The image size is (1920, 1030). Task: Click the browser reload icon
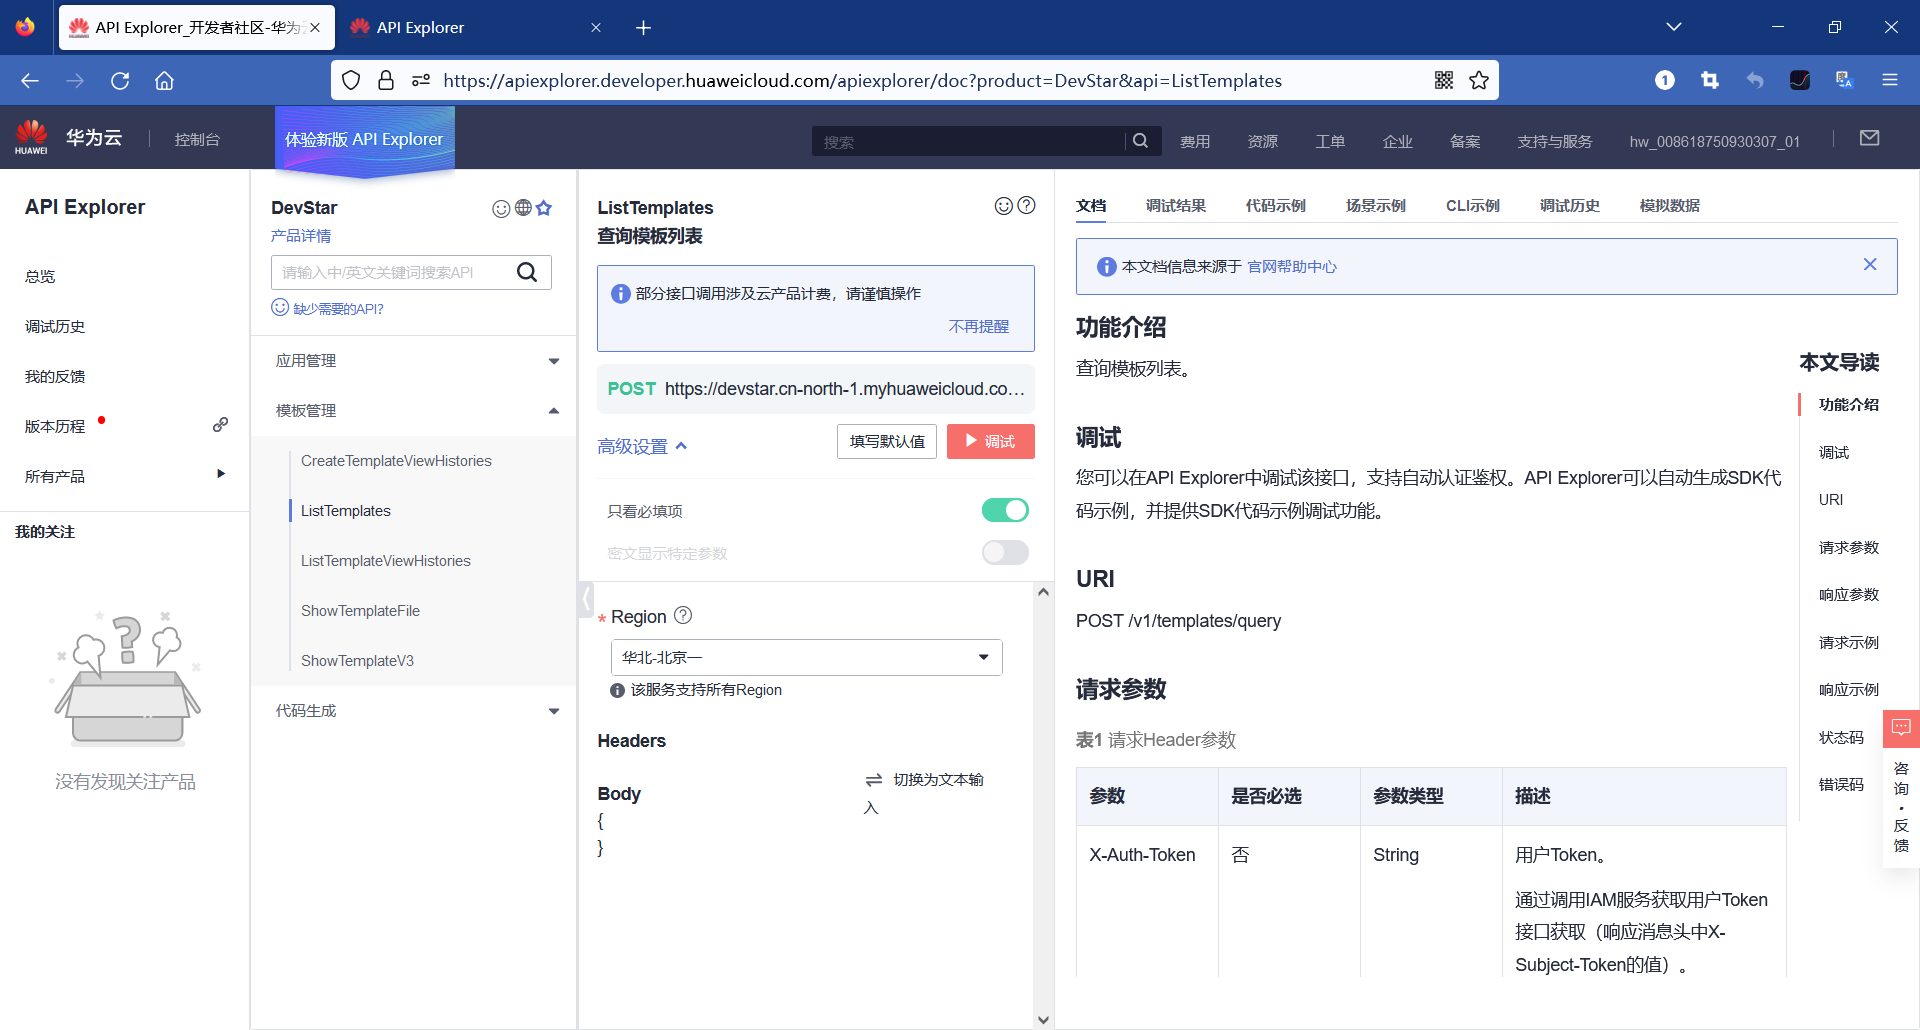coord(120,81)
